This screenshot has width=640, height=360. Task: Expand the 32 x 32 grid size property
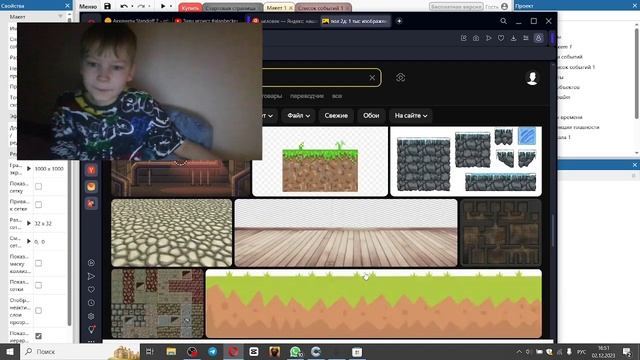pyautogui.click(x=29, y=223)
